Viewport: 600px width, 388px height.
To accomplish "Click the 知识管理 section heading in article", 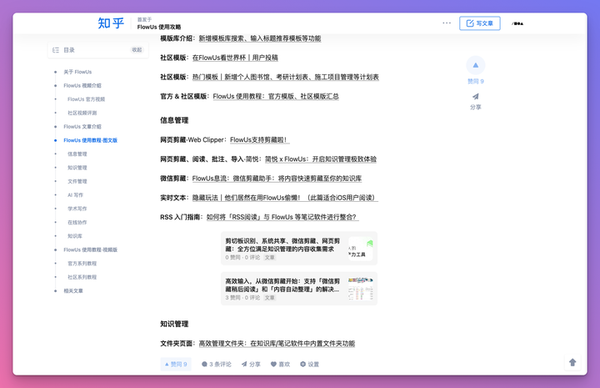I will 174,324.
